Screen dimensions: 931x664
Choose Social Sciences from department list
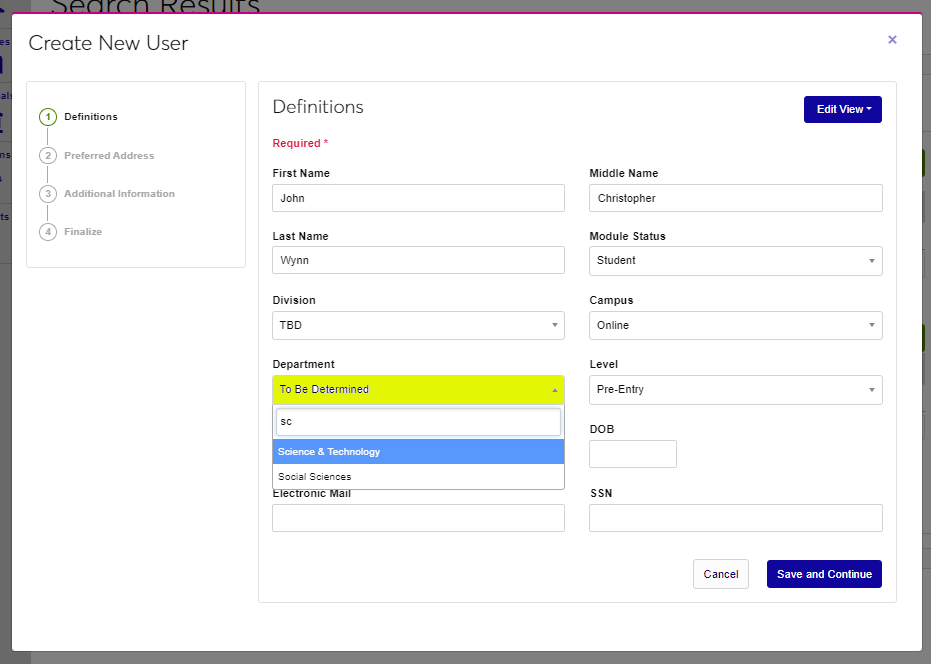click(418, 477)
